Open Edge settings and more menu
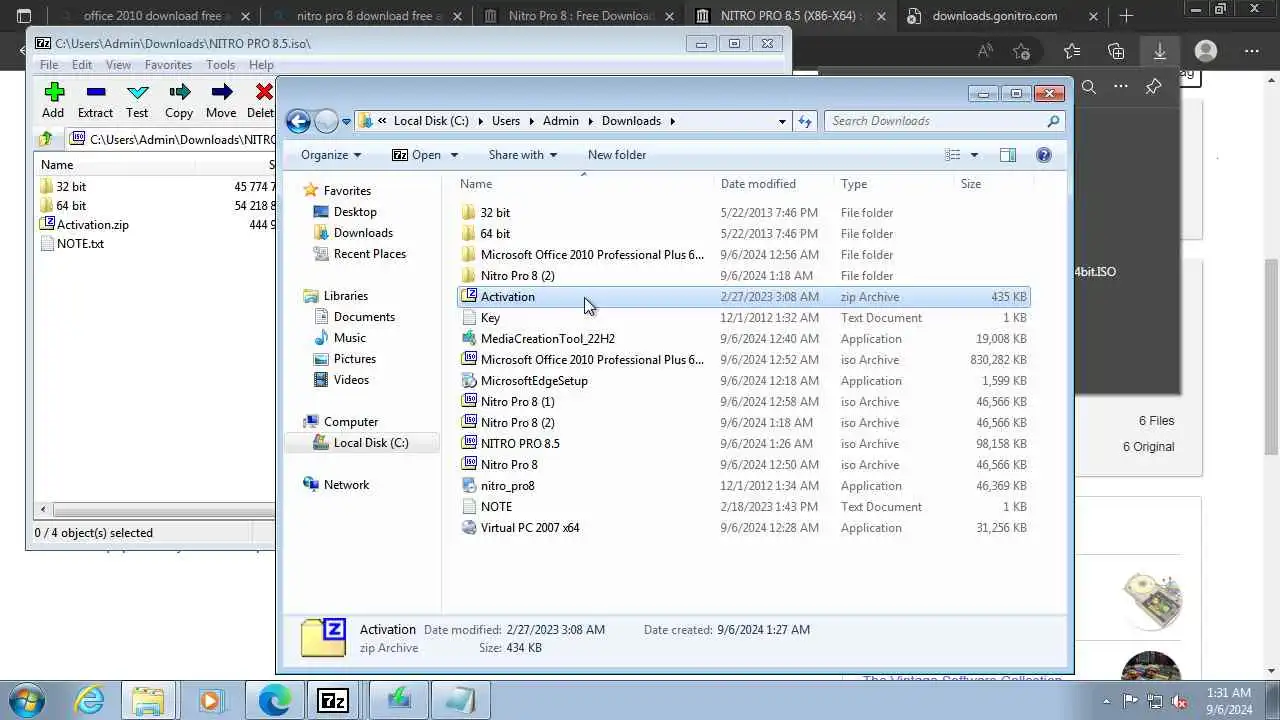 click(x=1252, y=51)
